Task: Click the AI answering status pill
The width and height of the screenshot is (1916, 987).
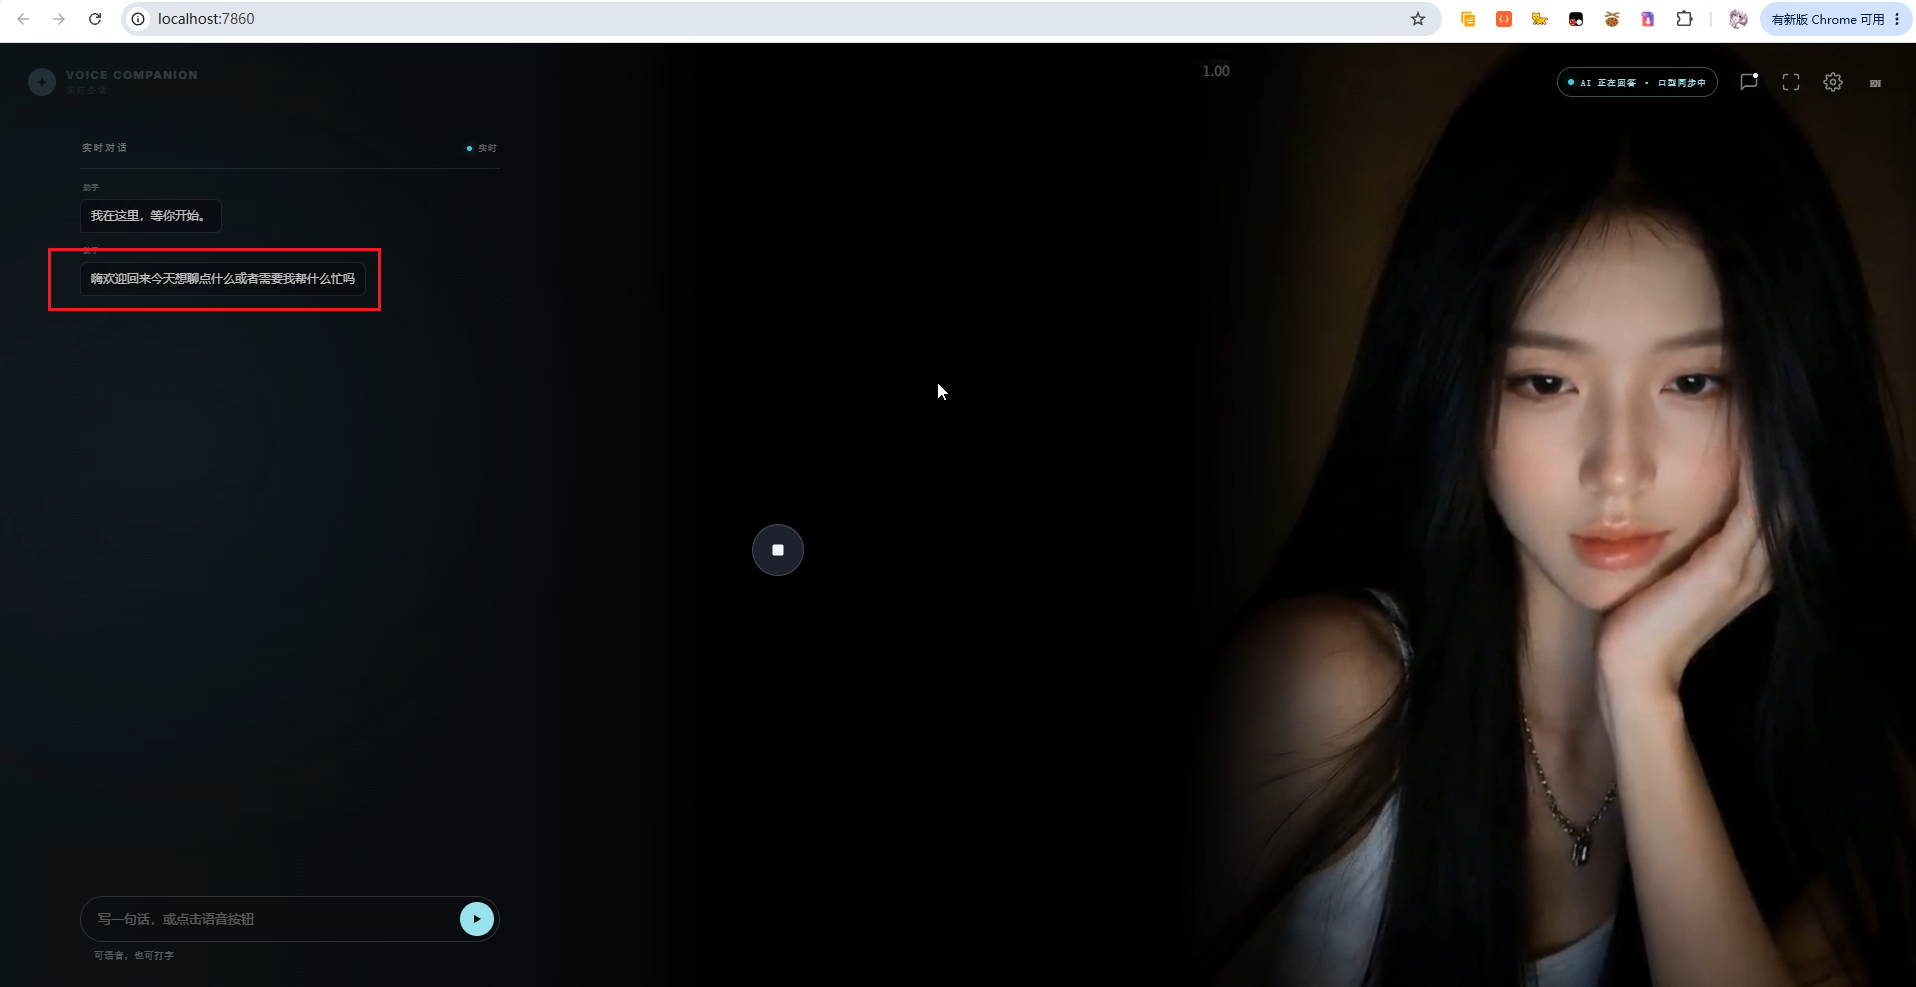Action: click(1637, 82)
